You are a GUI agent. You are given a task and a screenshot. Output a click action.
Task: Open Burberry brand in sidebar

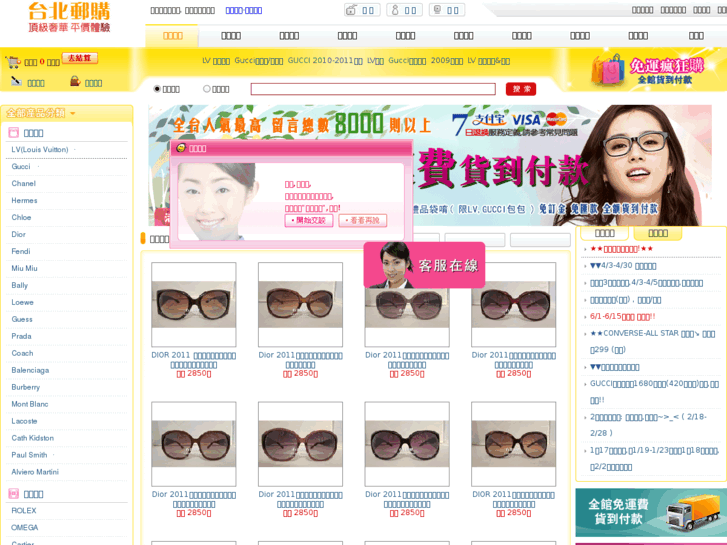tap(26, 387)
